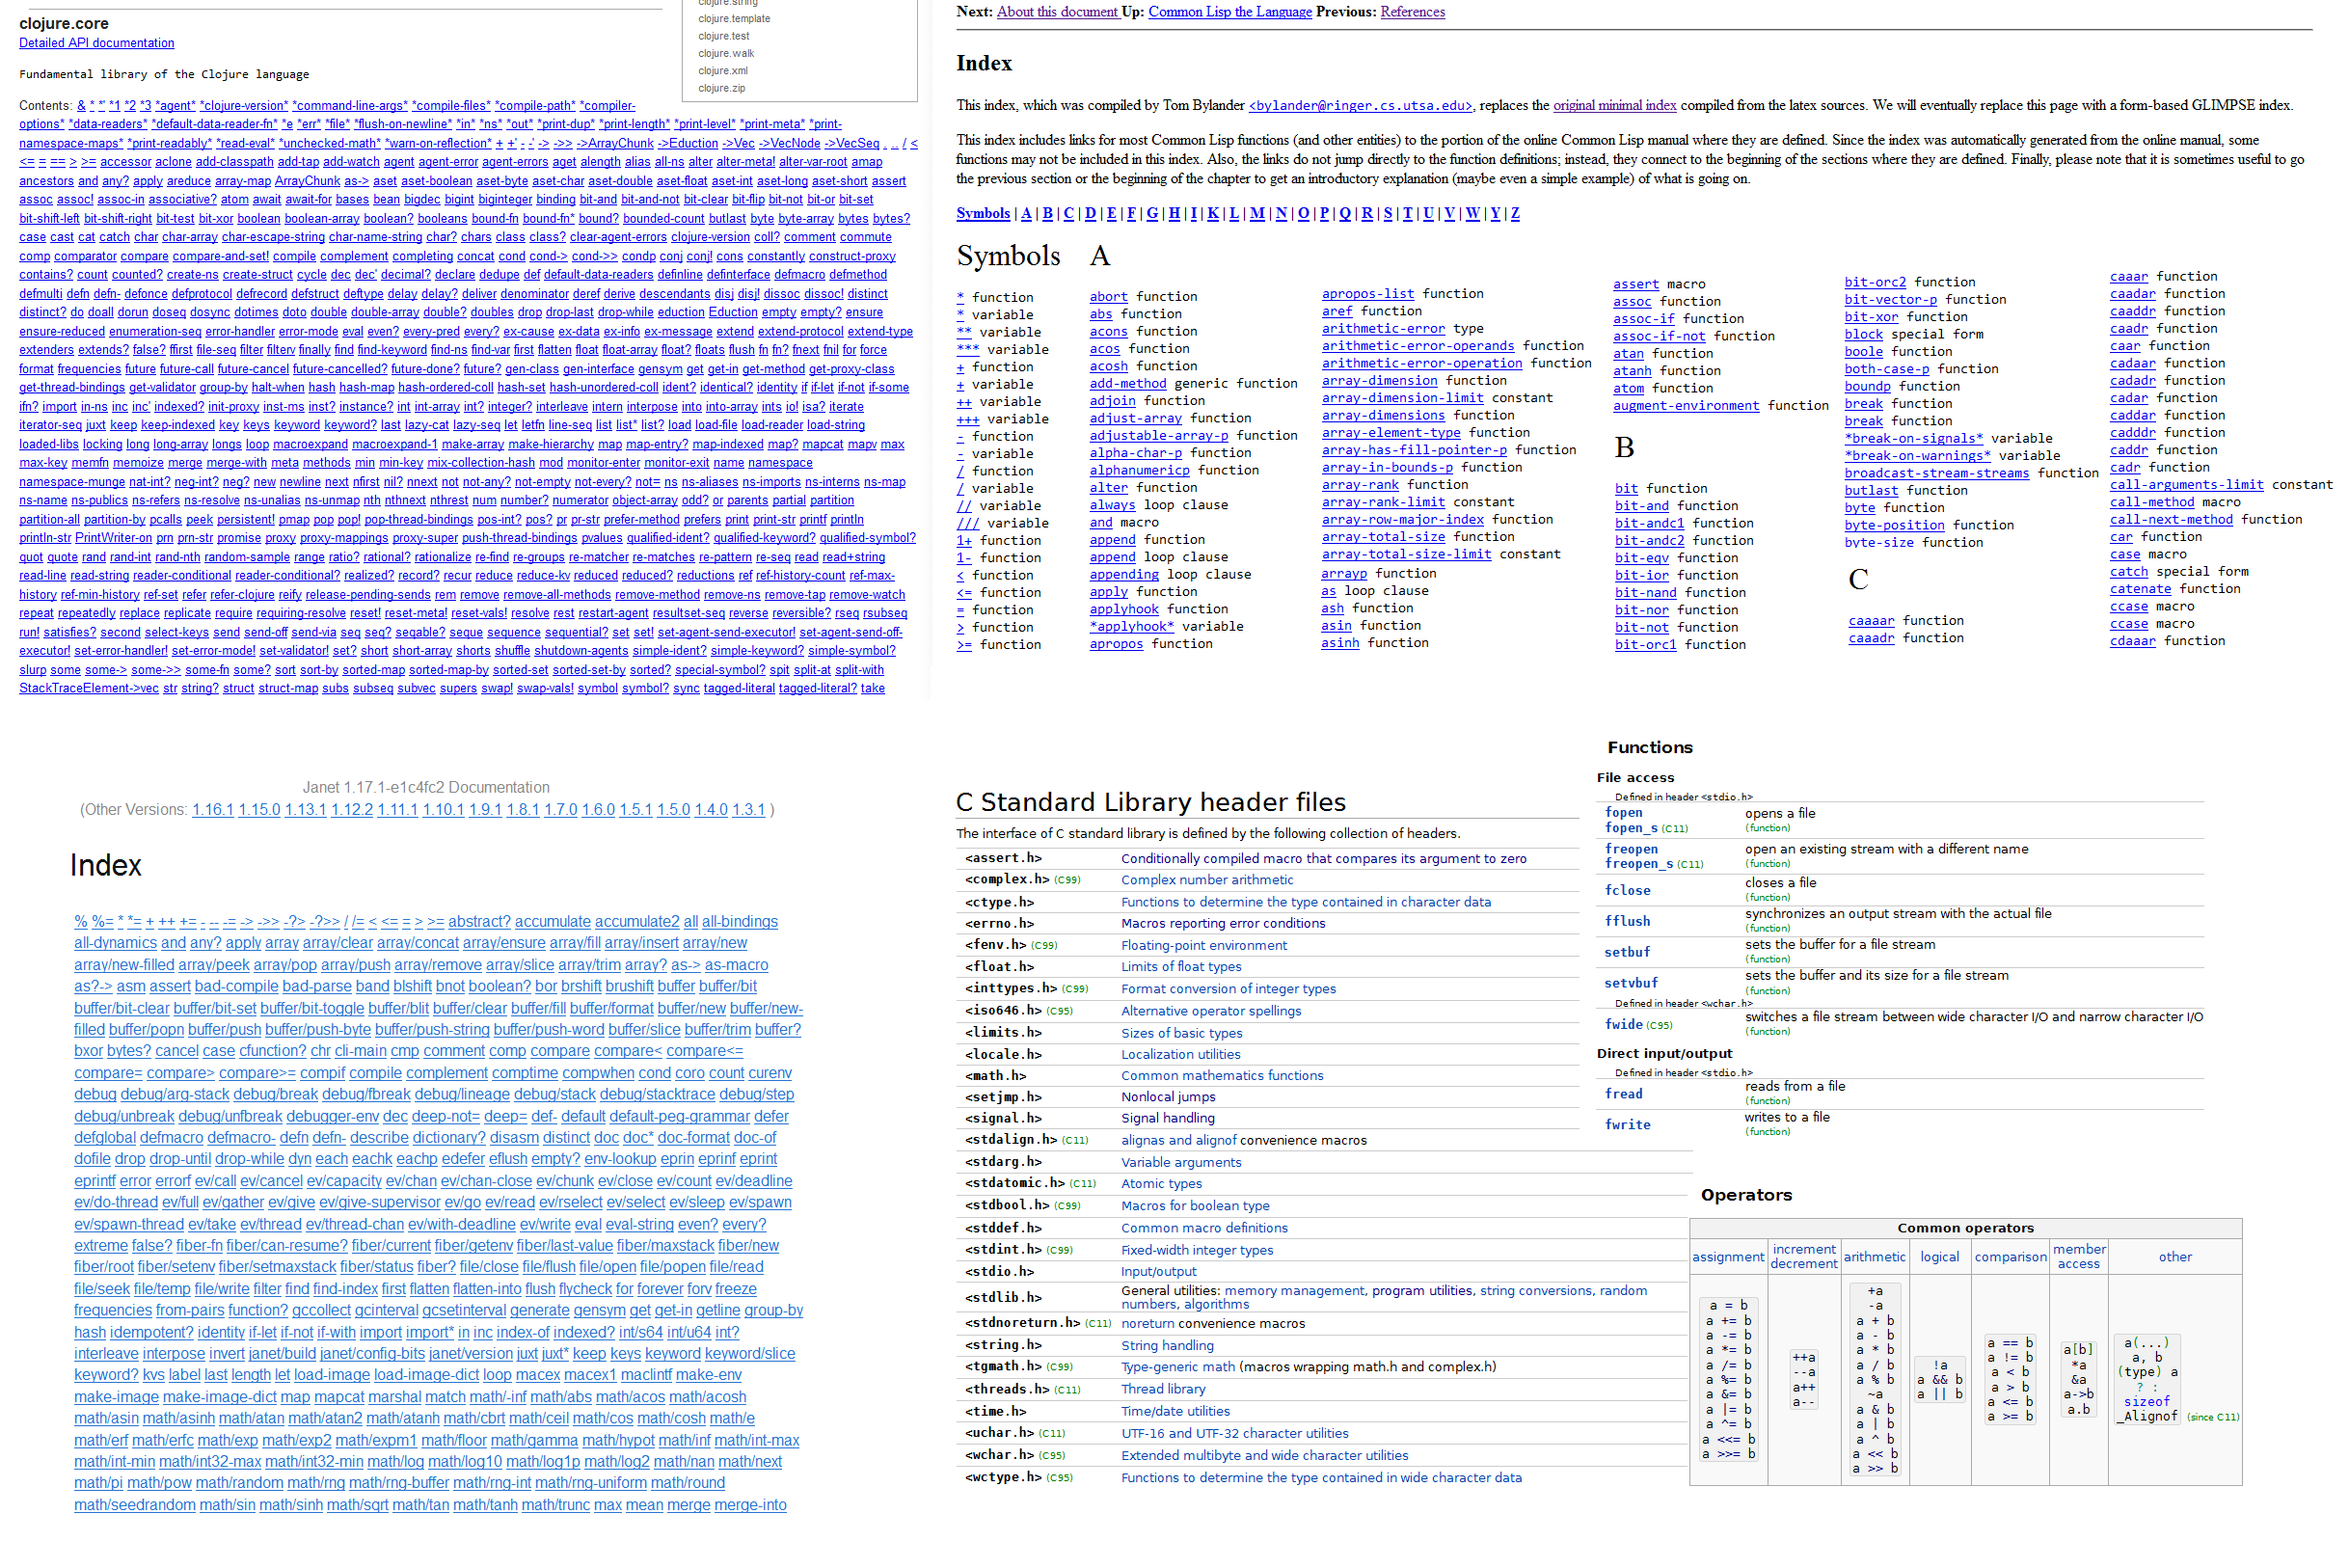Open the Thread library link
The width and height of the screenshot is (2349, 1568).
click(1162, 1389)
